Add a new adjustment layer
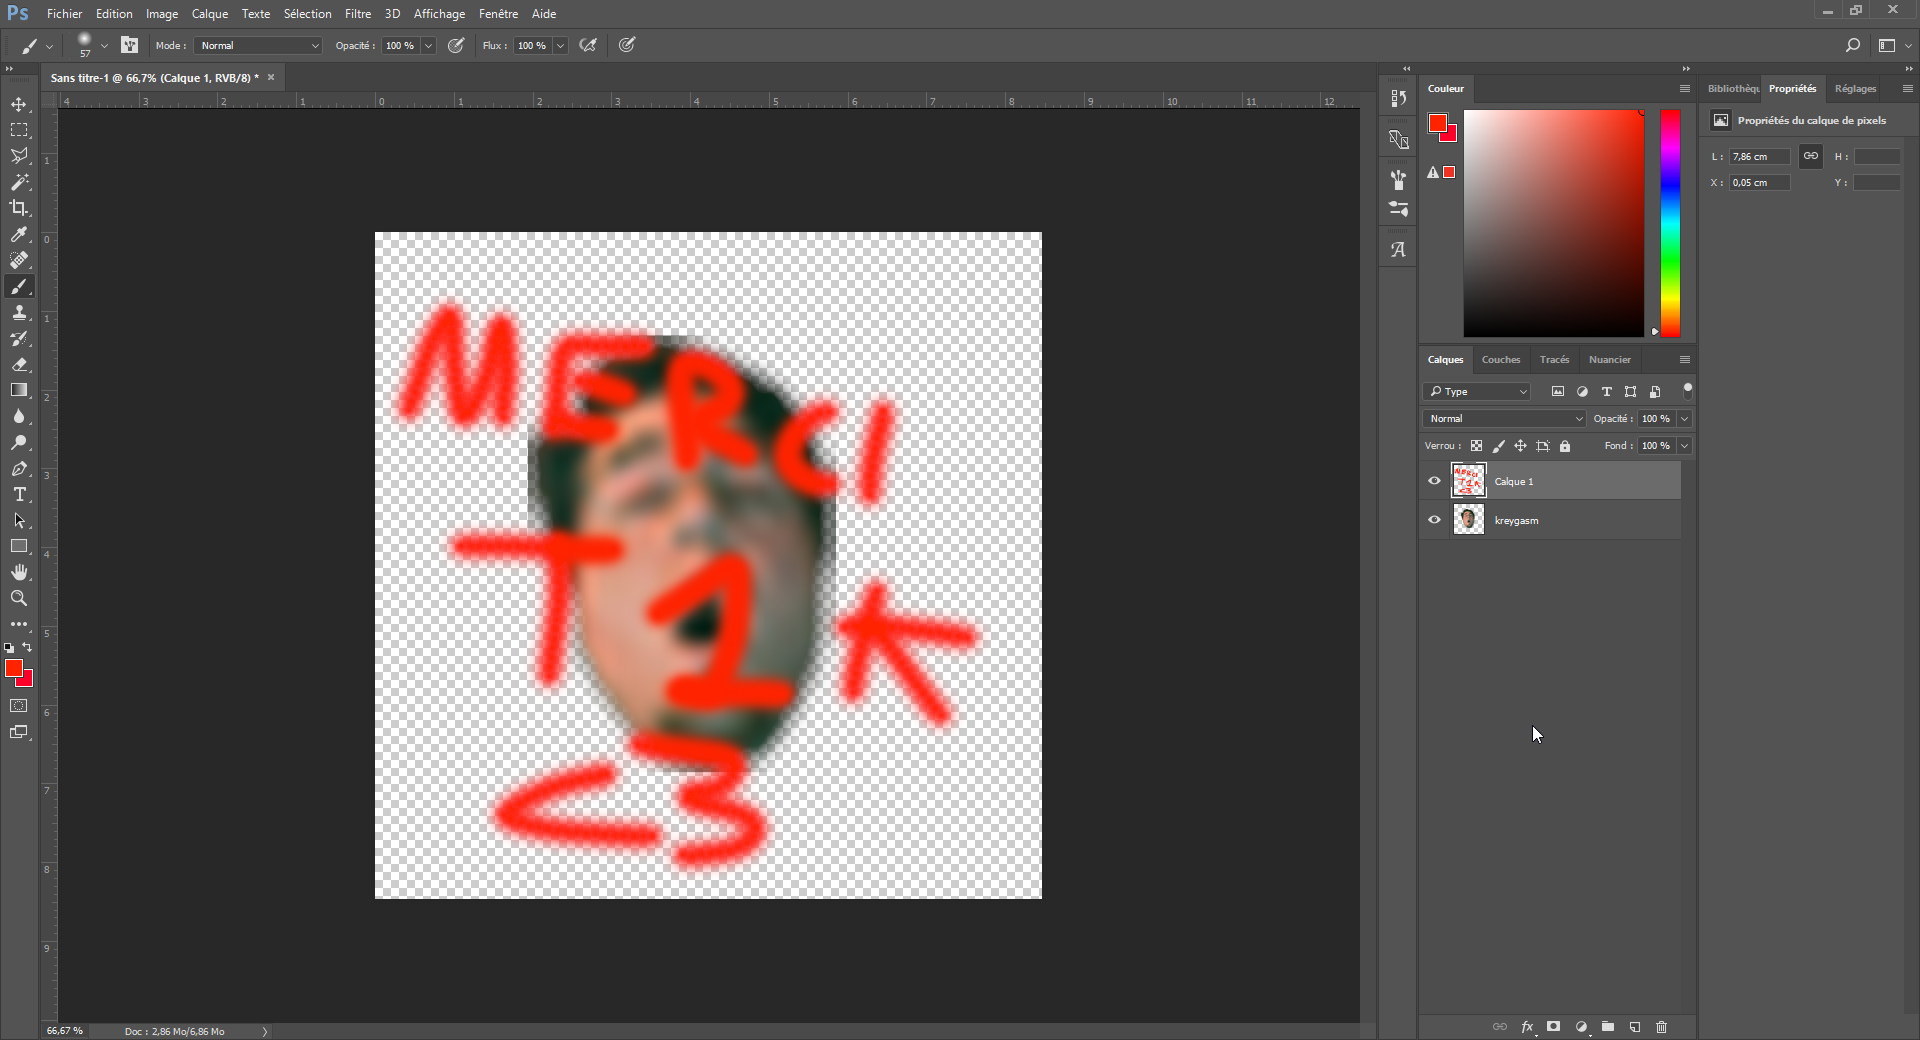 click(1581, 1027)
